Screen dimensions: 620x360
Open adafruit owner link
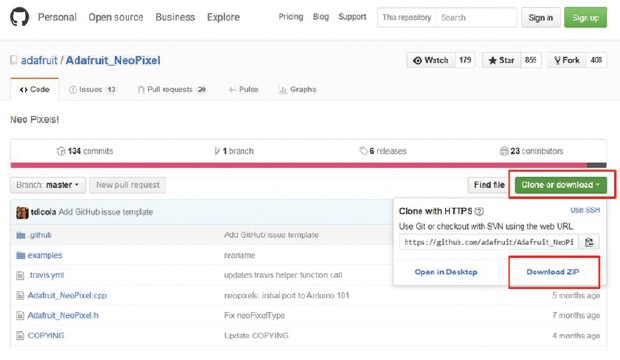(39, 60)
